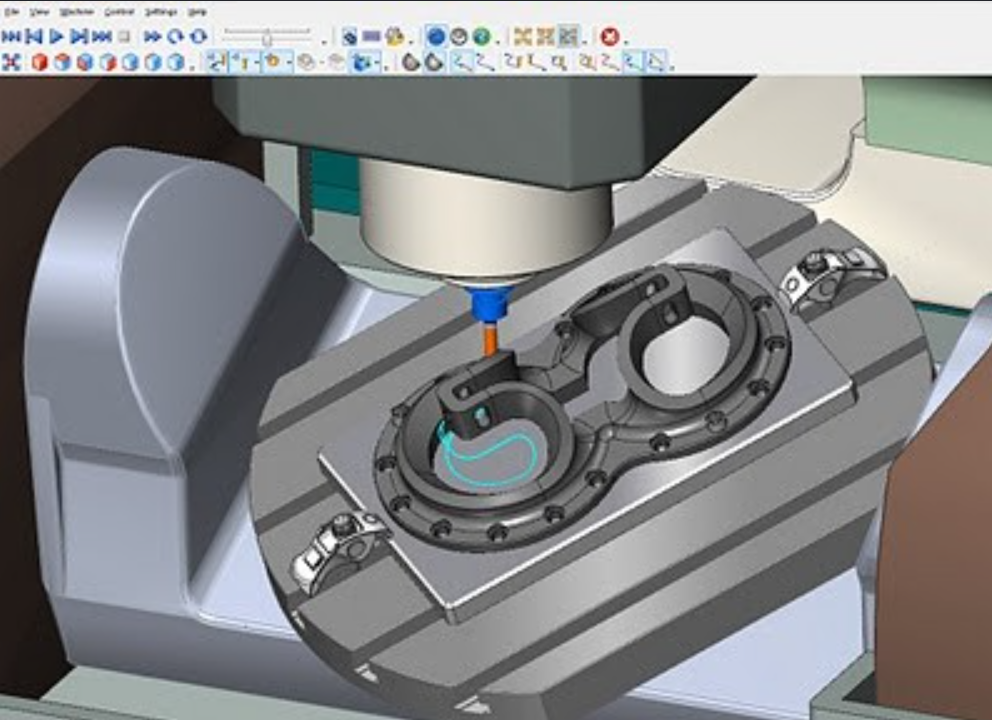
Task: Toggle the highlighted gray fit-view icon
Action: tap(568, 37)
